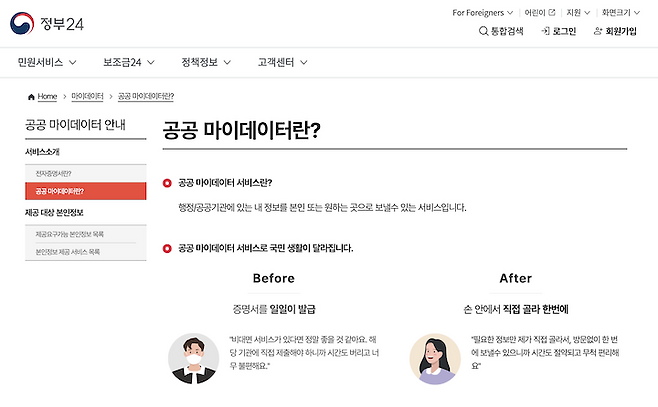
Task: Open the 어린이 site link
Action: coord(540,13)
